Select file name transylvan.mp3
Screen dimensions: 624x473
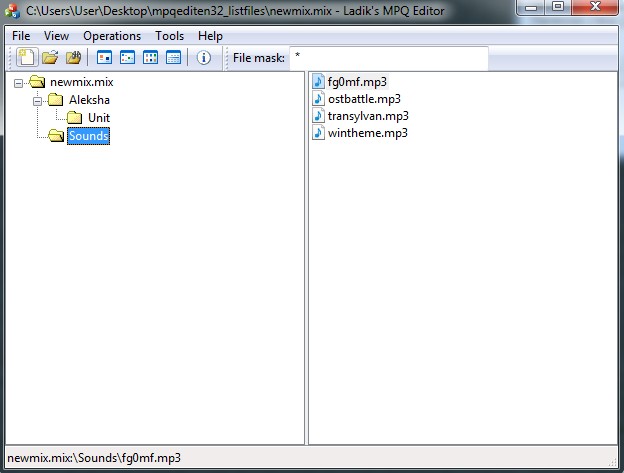(x=368, y=116)
